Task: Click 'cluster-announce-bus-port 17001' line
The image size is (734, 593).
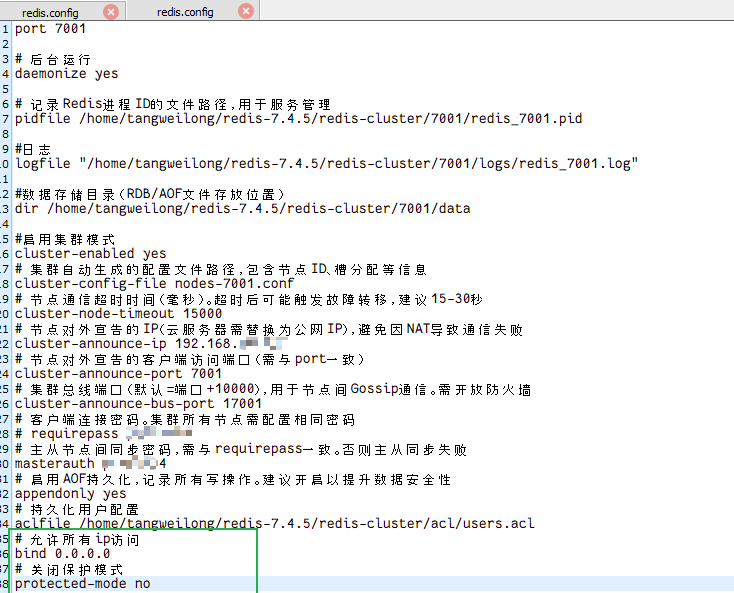Action: coord(138,403)
